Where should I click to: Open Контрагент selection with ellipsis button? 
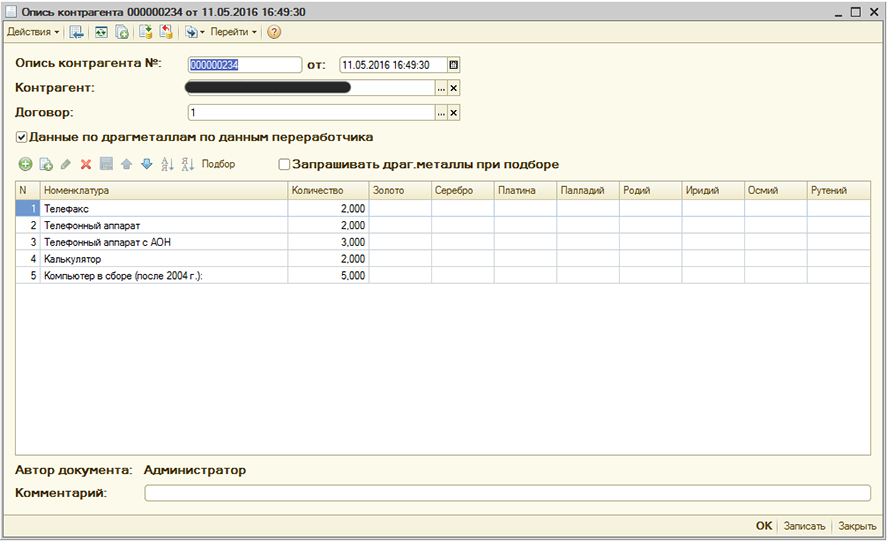click(x=440, y=88)
